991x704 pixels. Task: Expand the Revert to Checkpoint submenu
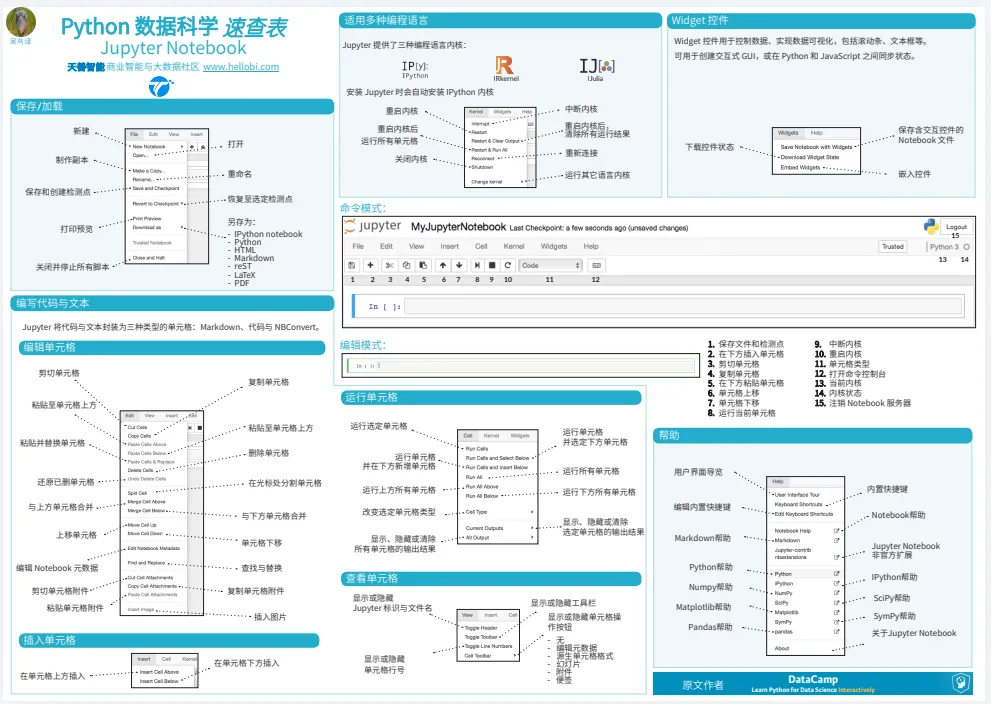pyautogui.click(x=183, y=203)
